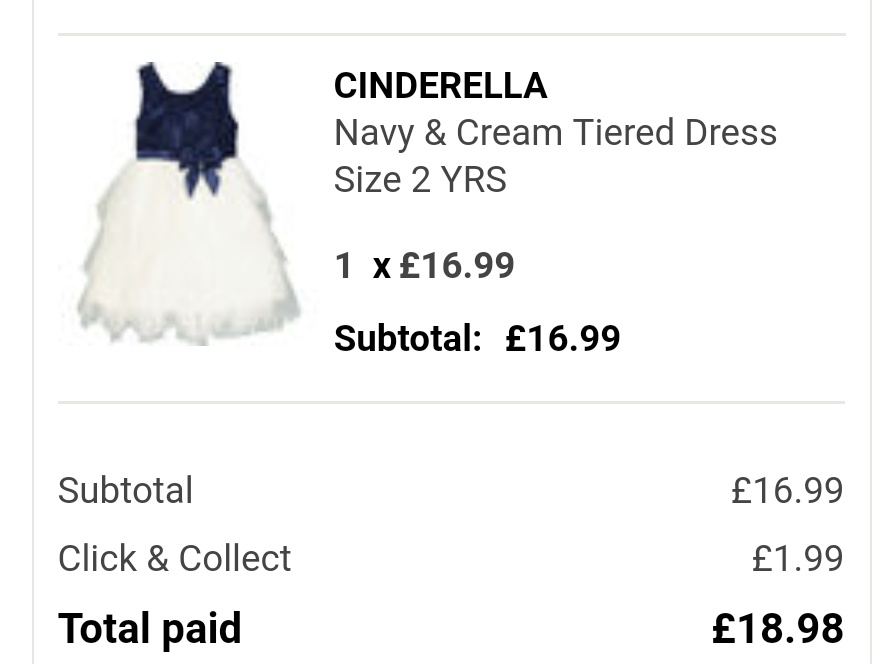Screen dimensions: 887x664
Task: Click the CINDERELLA brand name
Action: pos(440,86)
